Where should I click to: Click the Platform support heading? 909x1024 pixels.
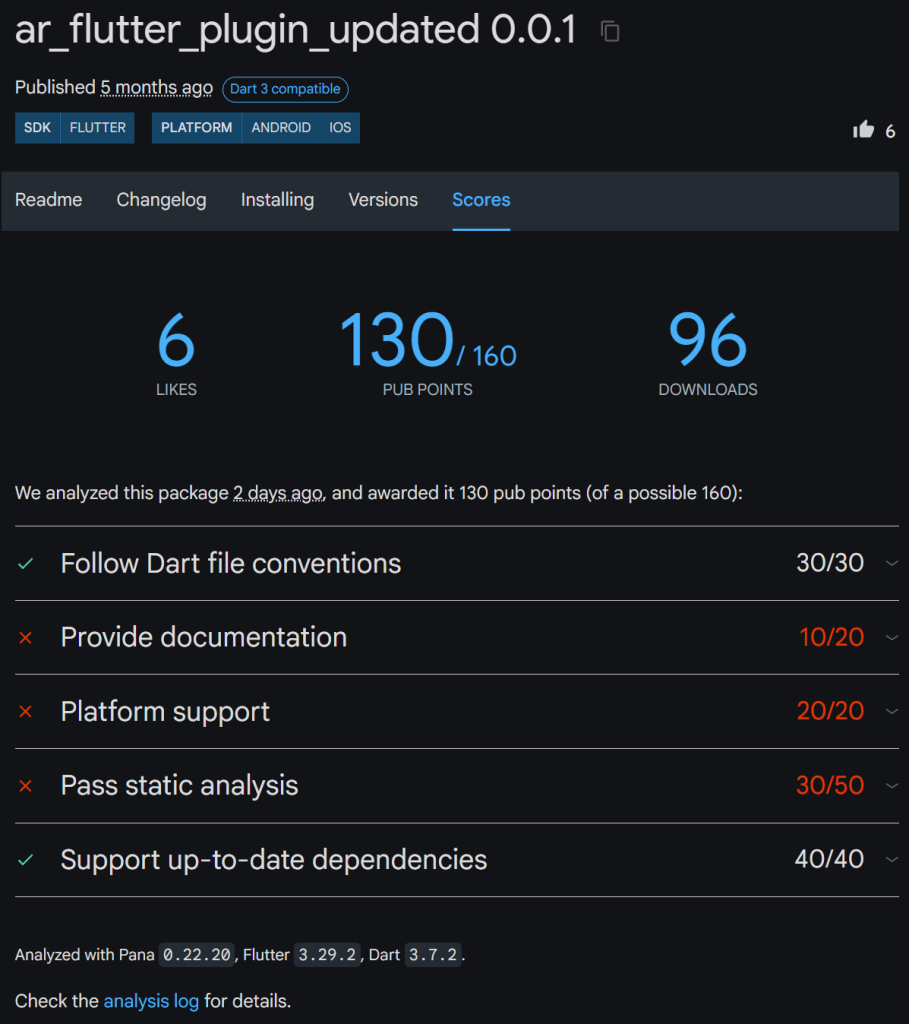[165, 711]
